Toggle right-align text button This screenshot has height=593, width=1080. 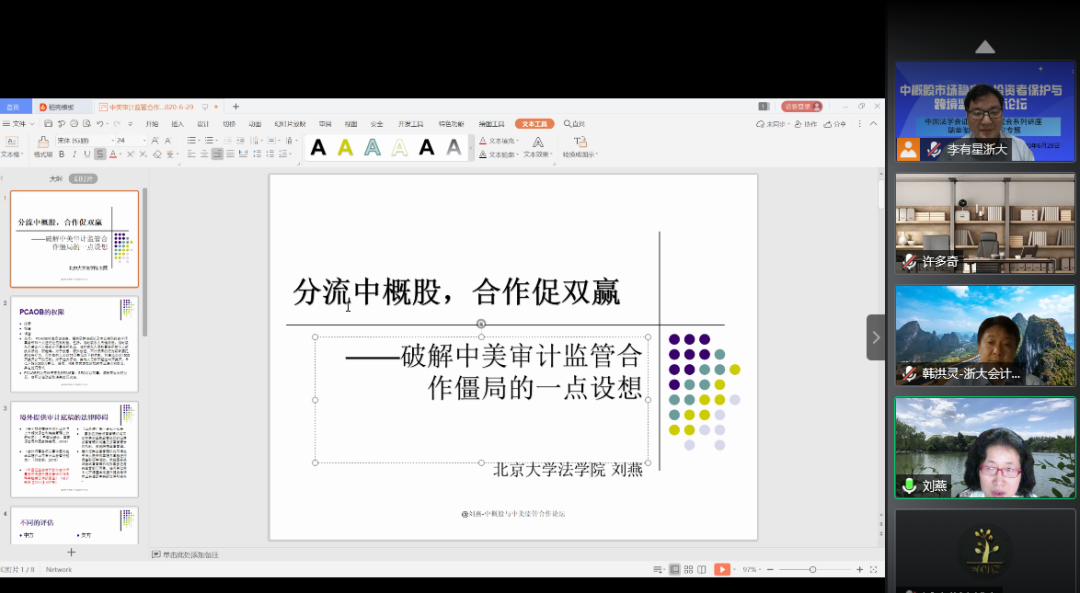tap(218, 154)
